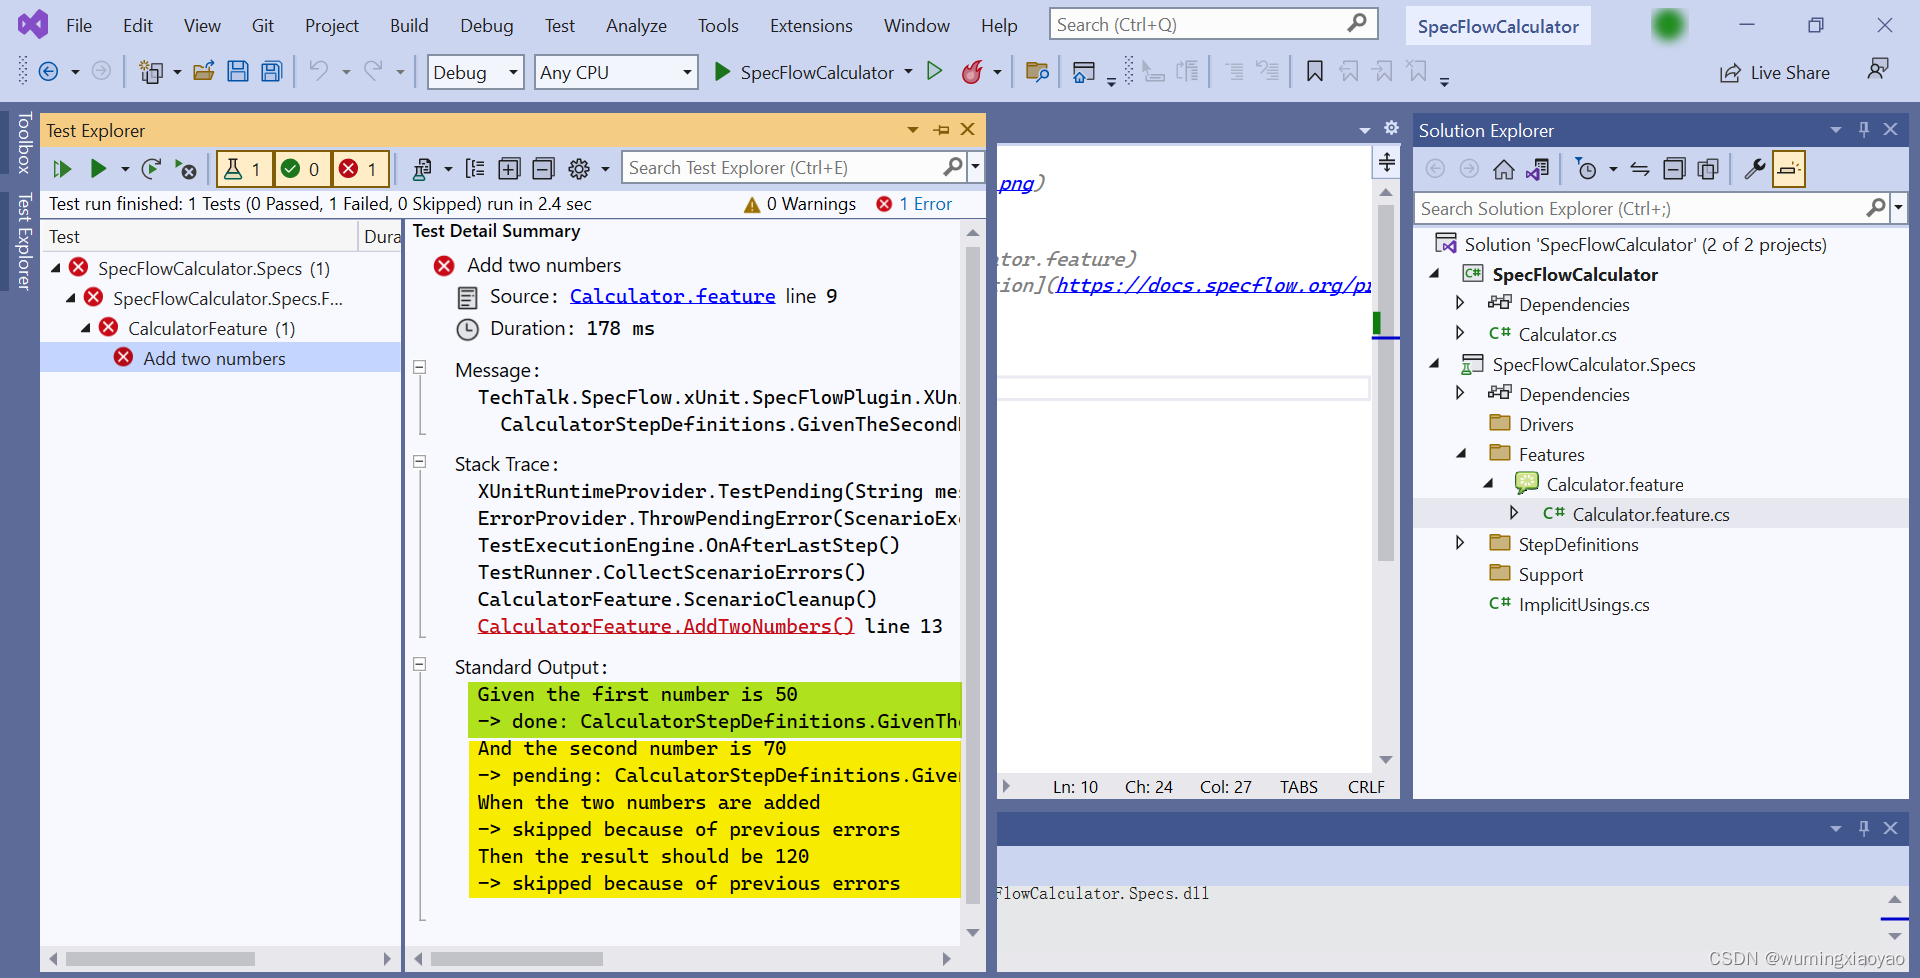Open Pending Changes Filter clock icon
The height and width of the screenshot is (978, 1920).
(x=1586, y=169)
